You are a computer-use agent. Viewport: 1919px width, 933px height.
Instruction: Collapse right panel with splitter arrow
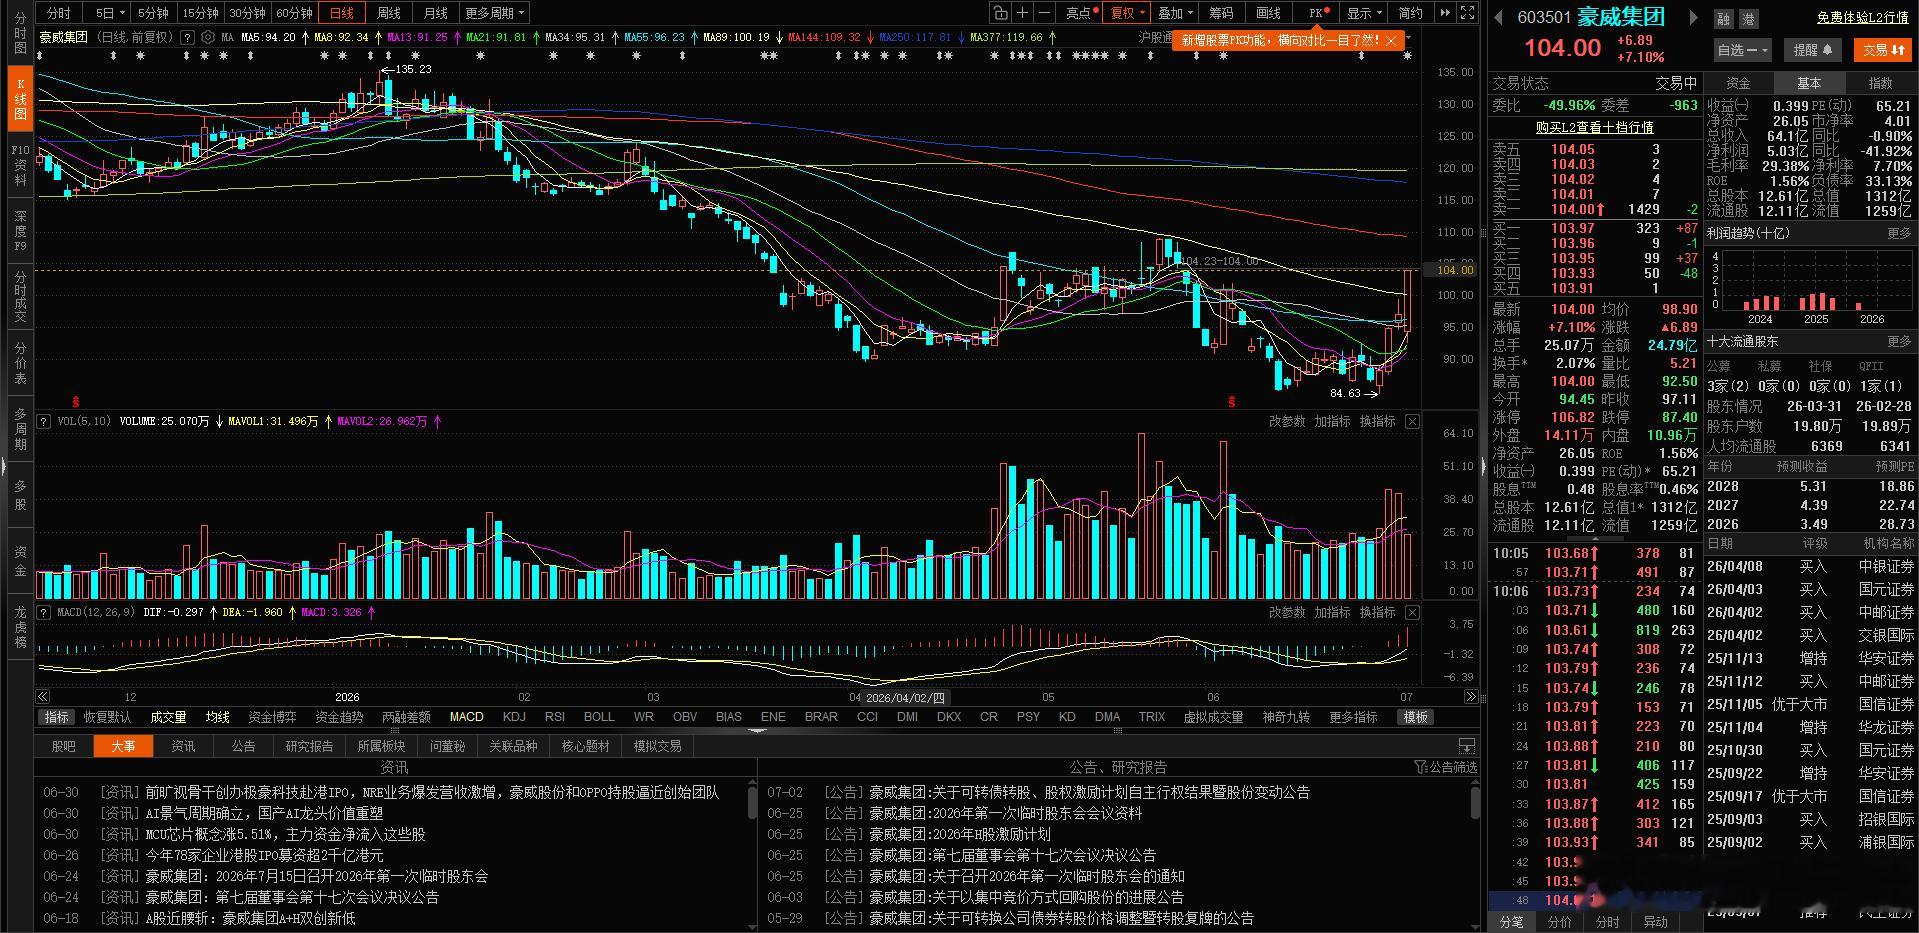coord(1483,466)
